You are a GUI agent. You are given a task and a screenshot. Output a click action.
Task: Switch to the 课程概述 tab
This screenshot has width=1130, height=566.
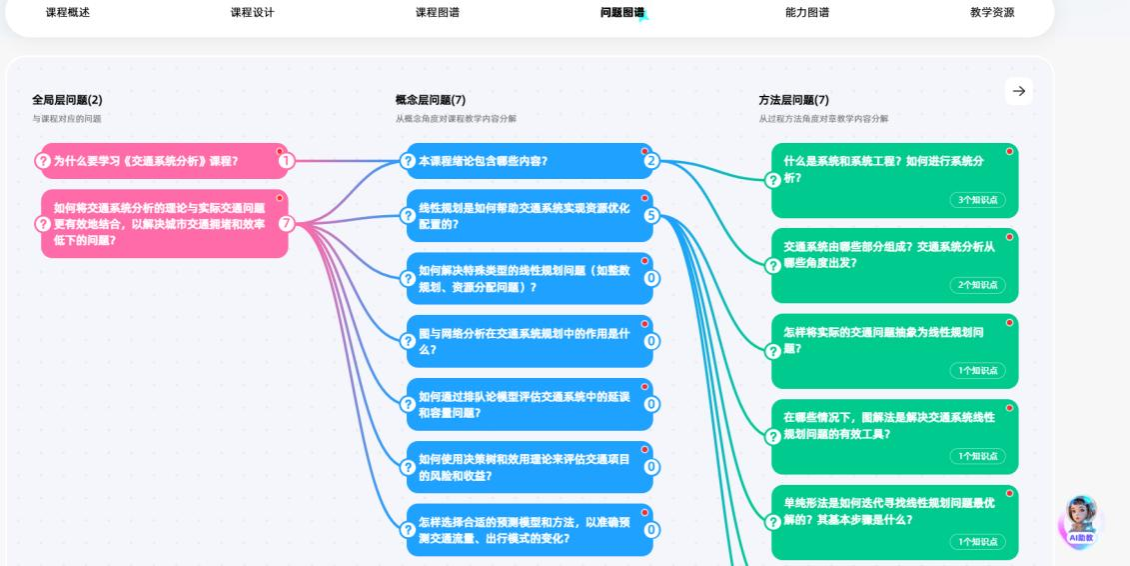coord(68,13)
